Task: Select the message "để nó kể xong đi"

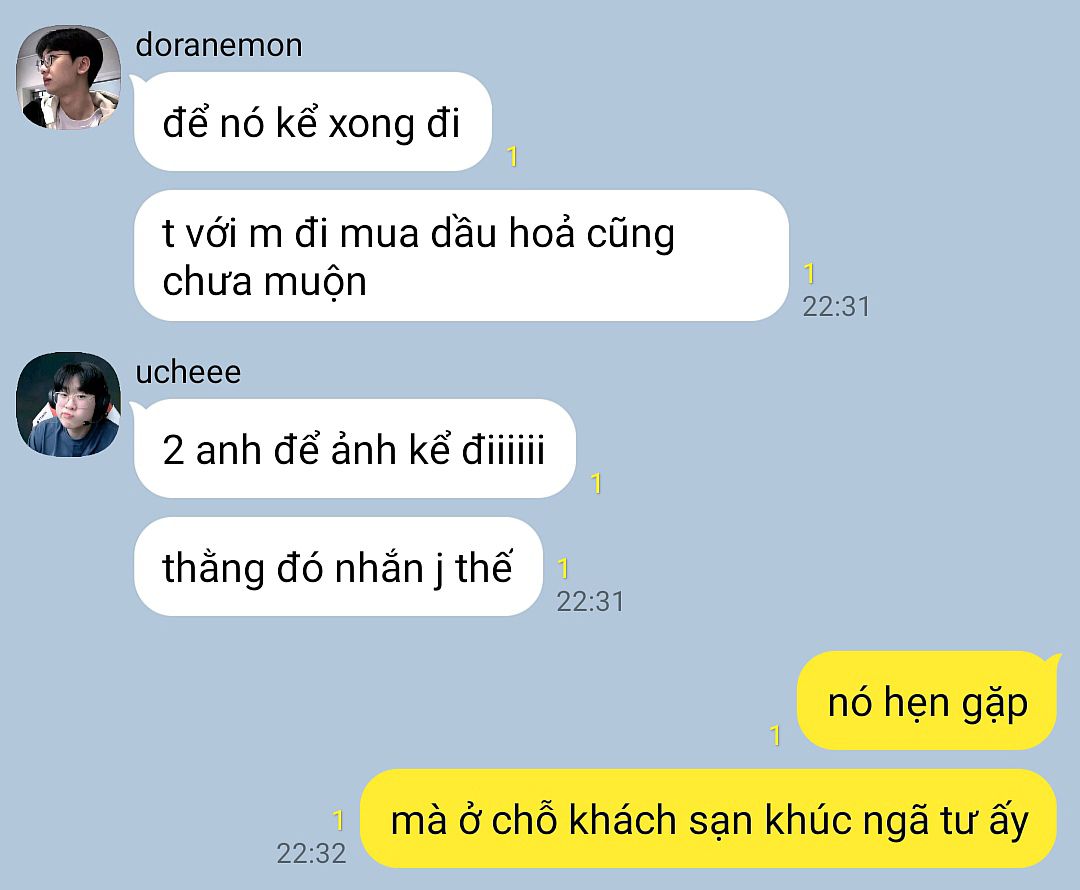Action: 313,122
